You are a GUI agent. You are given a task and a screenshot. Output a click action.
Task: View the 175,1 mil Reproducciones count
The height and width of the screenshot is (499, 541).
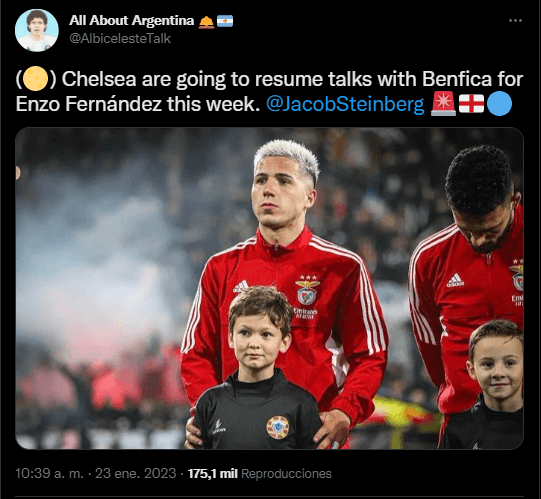(259, 473)
